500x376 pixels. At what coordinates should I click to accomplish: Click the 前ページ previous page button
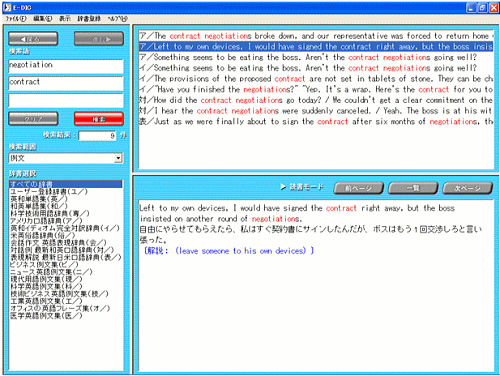(358, 188)
